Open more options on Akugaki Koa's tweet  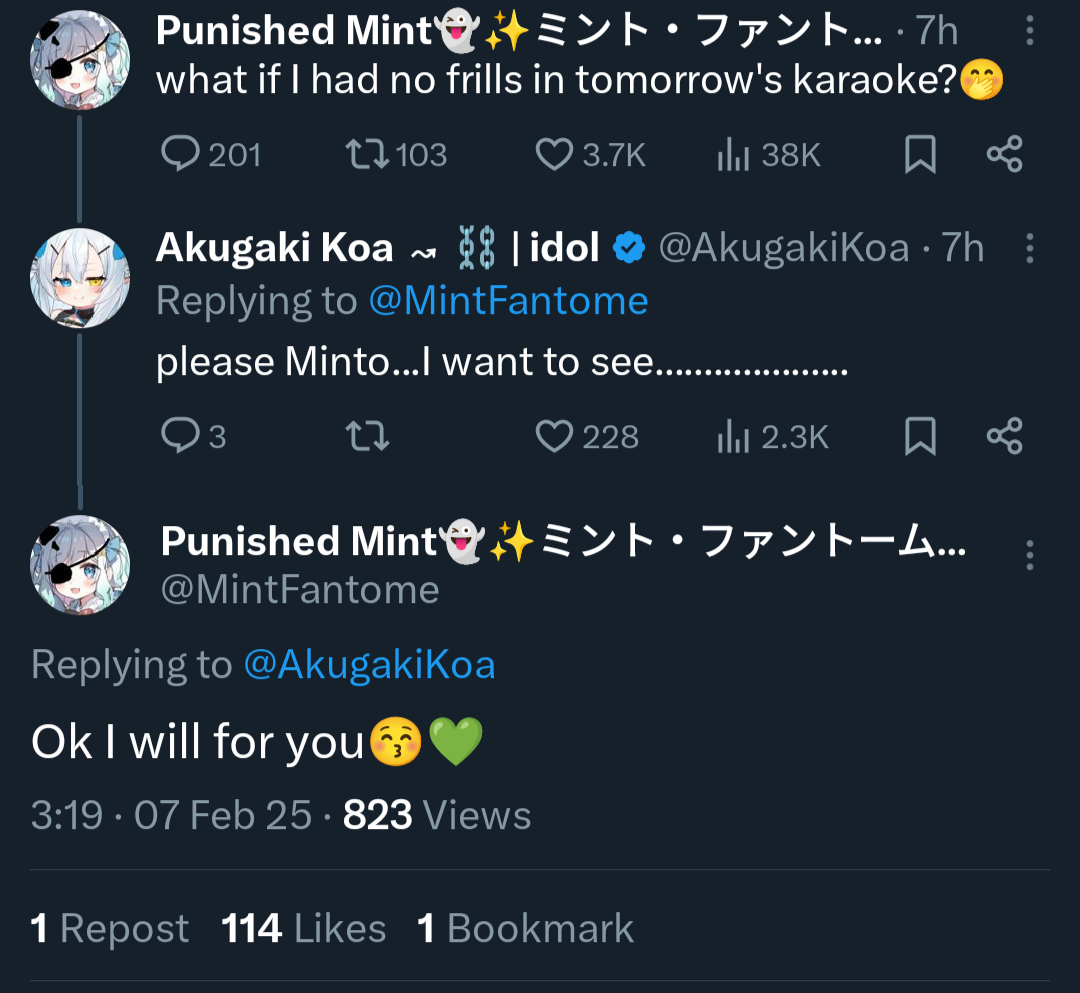tap(1030, 248)
